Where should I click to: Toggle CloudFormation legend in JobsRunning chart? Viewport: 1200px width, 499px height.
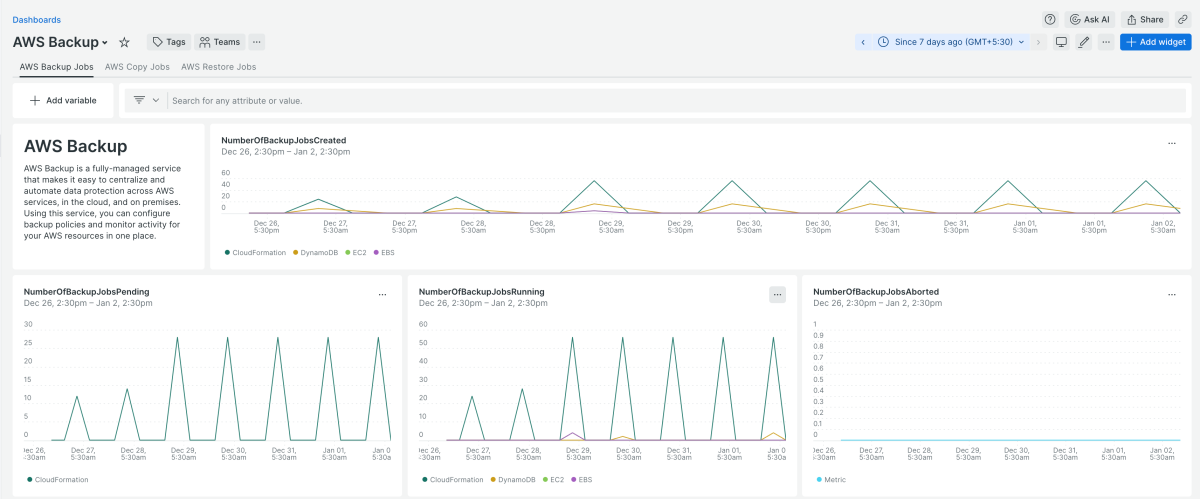(x=453, y=480)
